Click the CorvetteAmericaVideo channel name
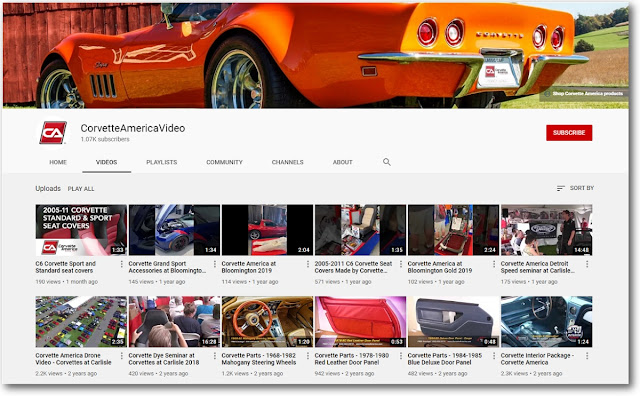Screen dimensions: 640x396 (x=133, y=128)
